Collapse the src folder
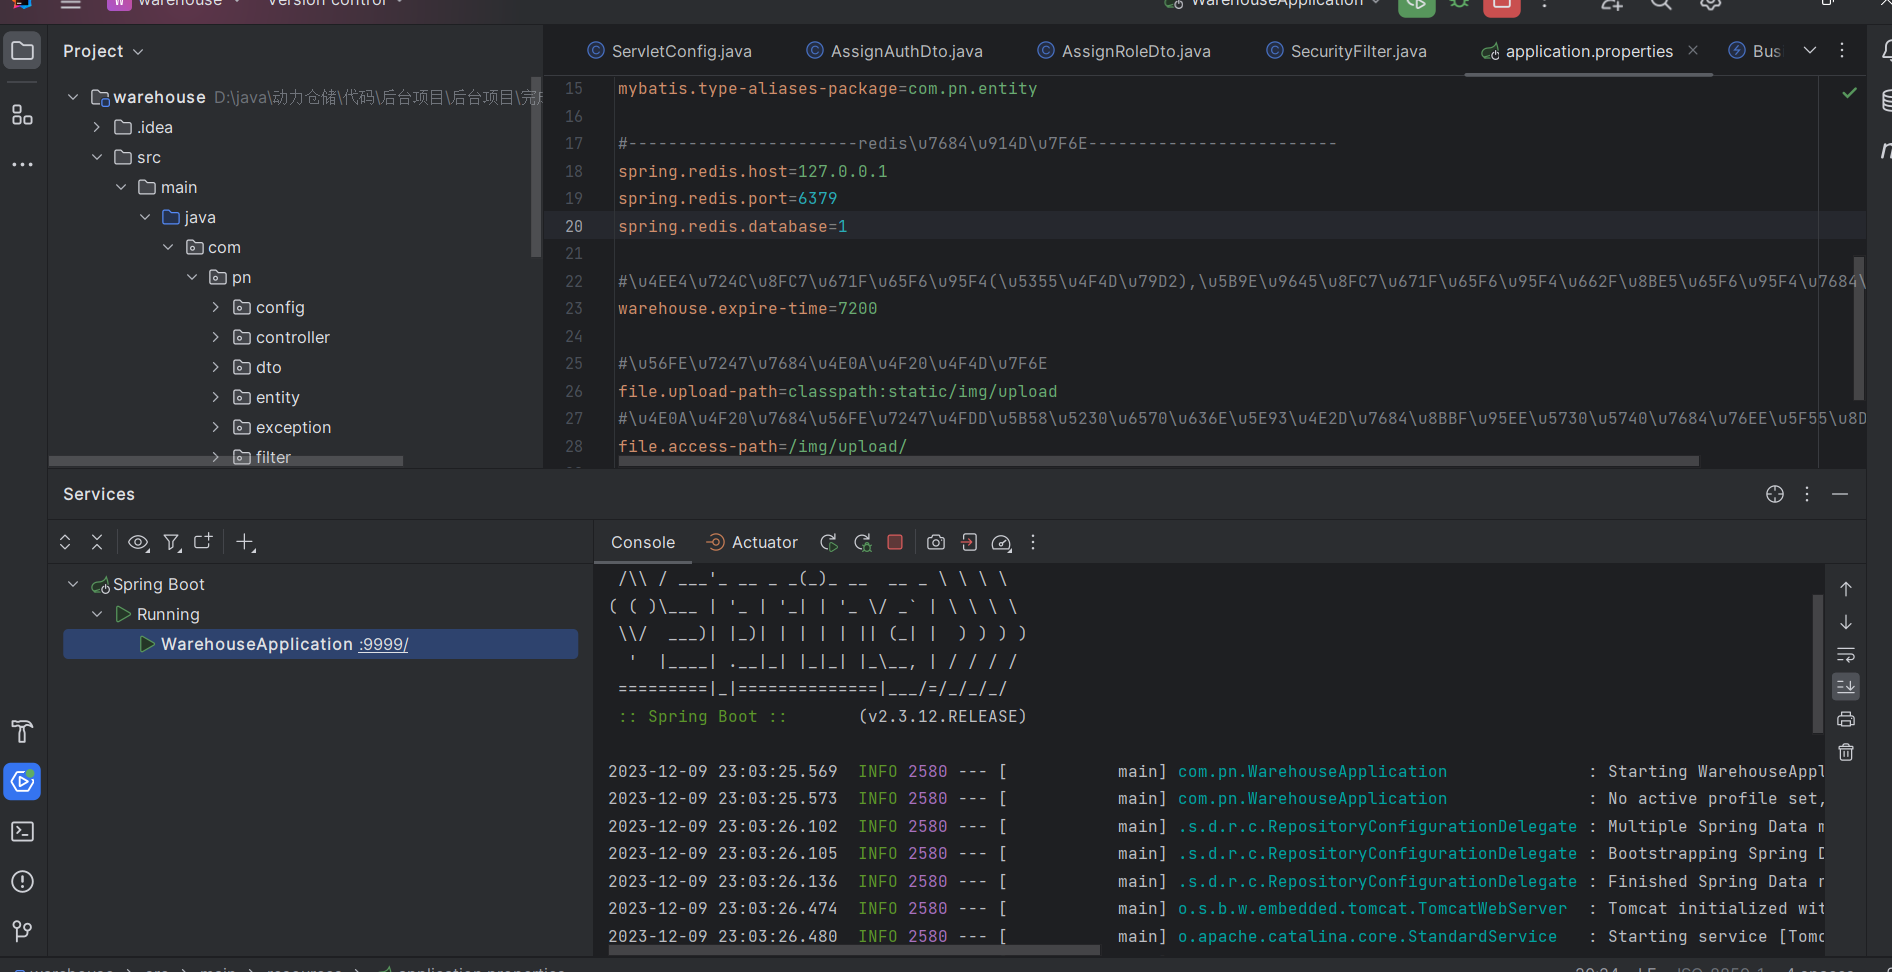Viewport: 1892px width, 972px height. click(x=97, y=157)
